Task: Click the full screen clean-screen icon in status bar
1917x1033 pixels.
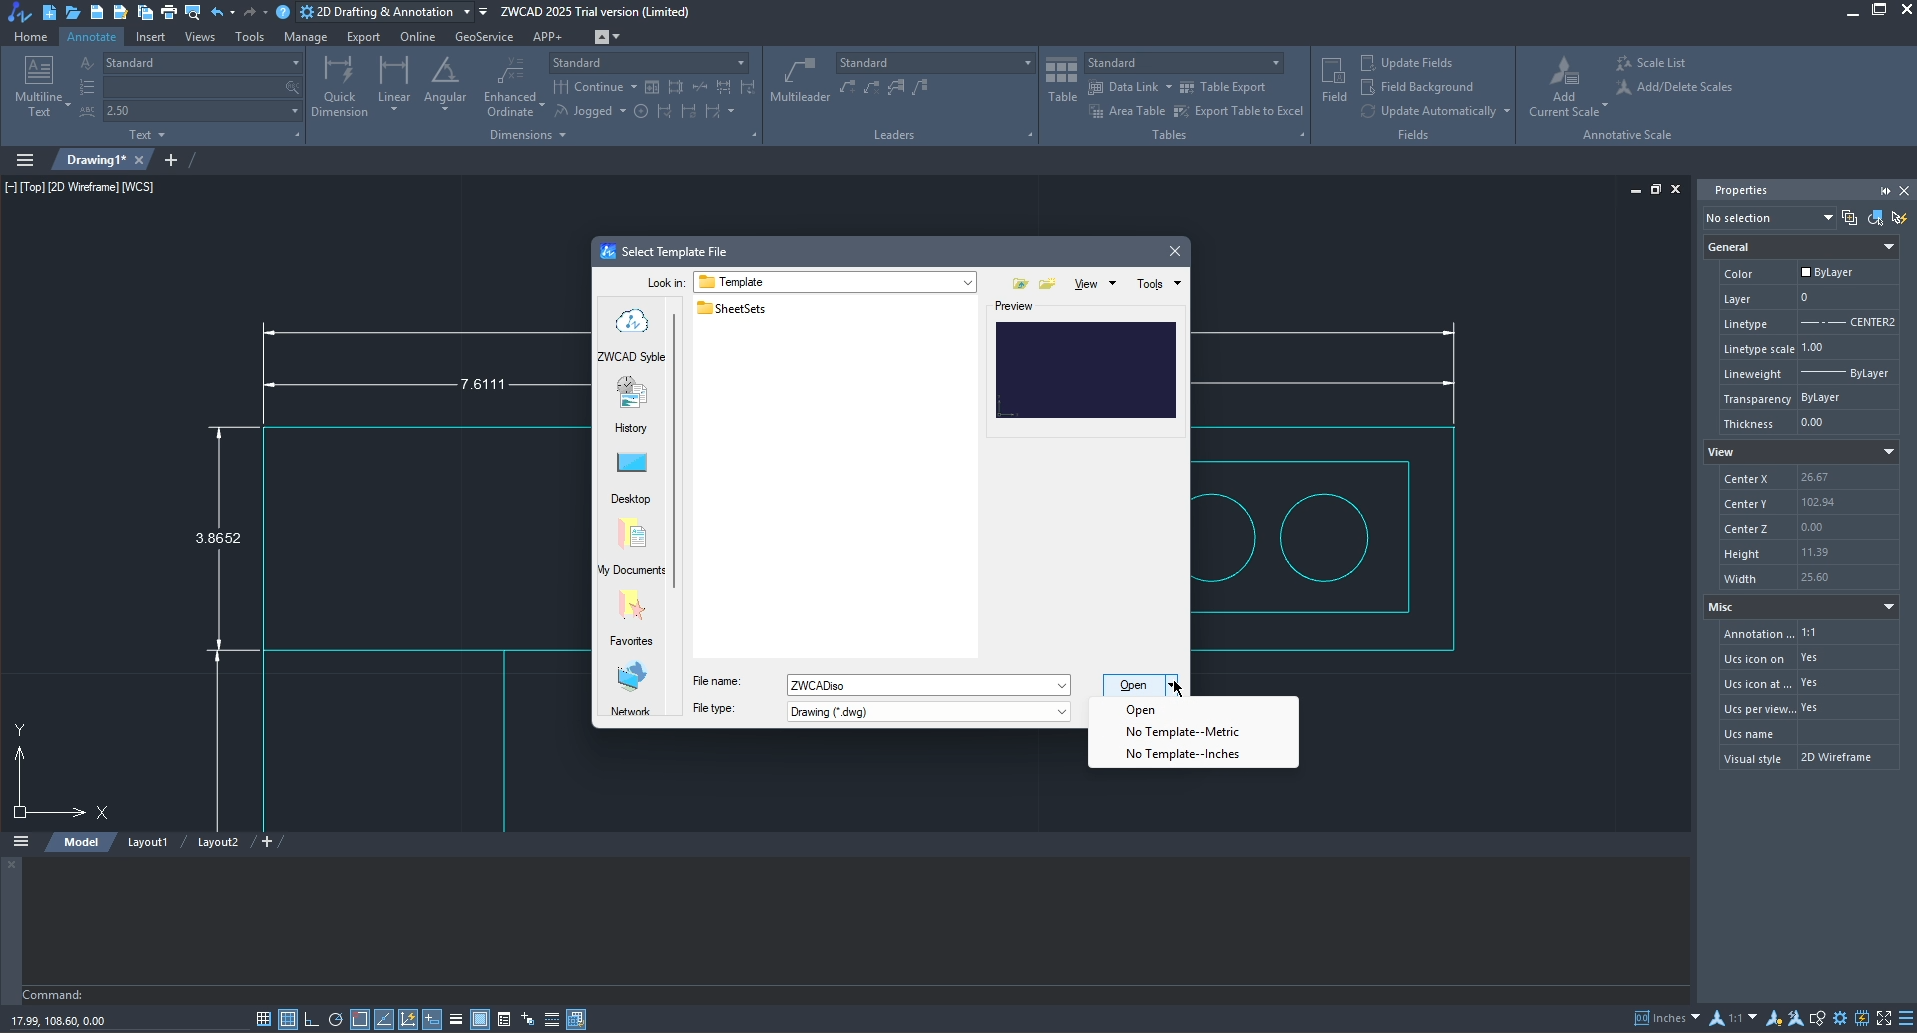Action: (x=1884, y=1019)
